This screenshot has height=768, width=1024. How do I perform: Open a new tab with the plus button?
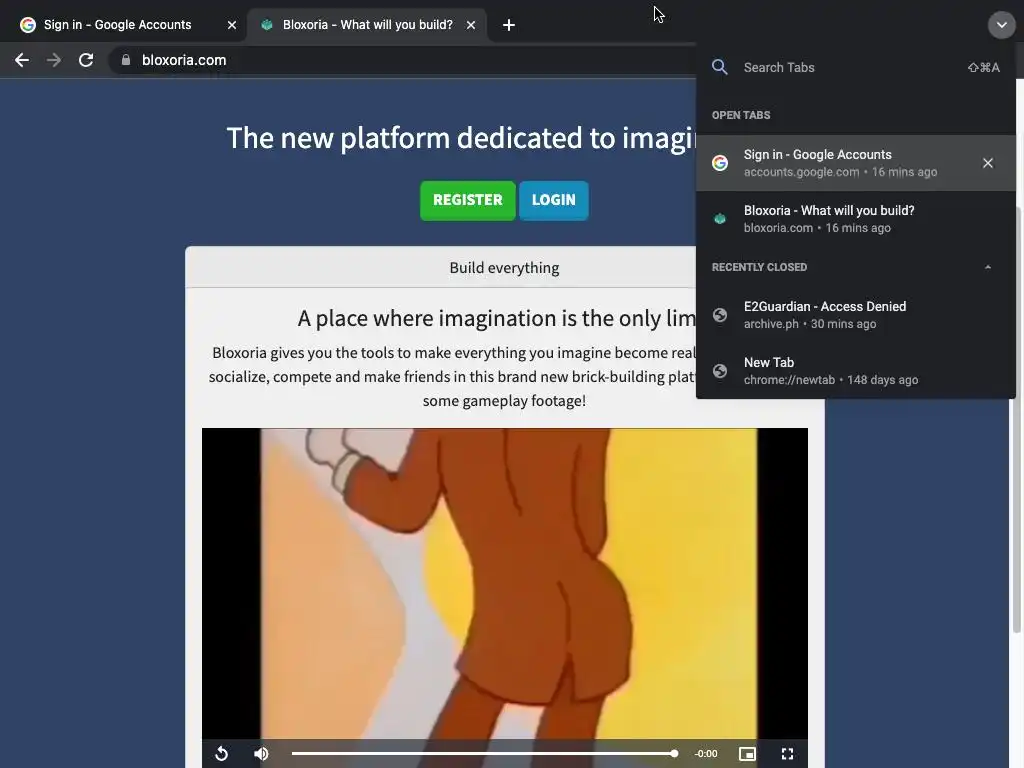(509, 25)
